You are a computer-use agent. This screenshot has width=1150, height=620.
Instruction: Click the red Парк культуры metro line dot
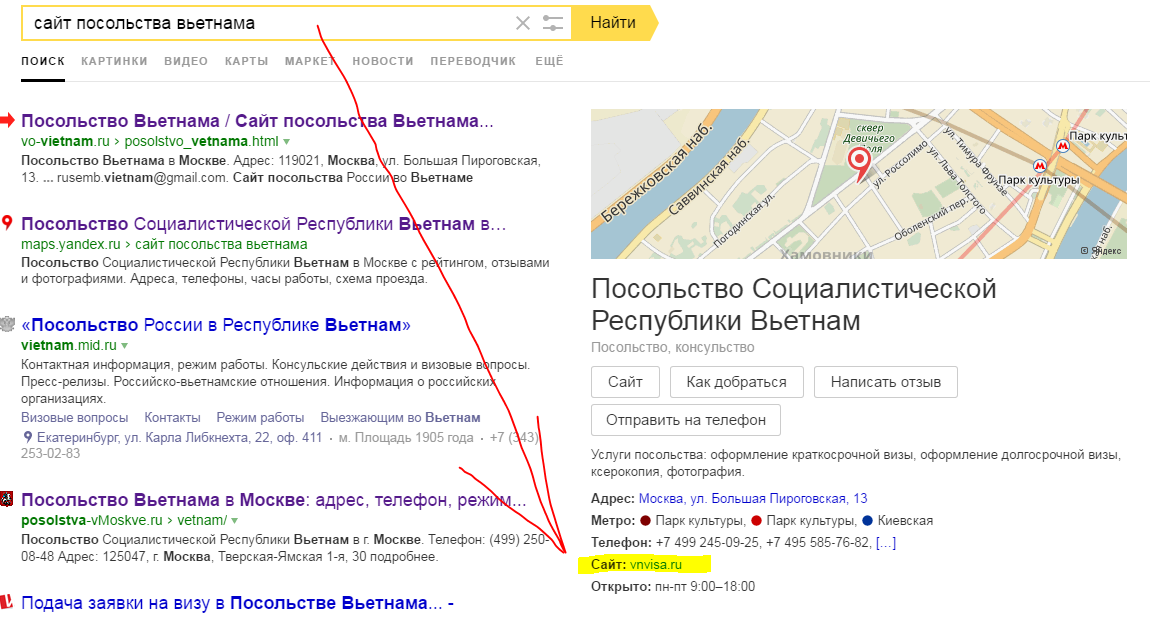757,521
